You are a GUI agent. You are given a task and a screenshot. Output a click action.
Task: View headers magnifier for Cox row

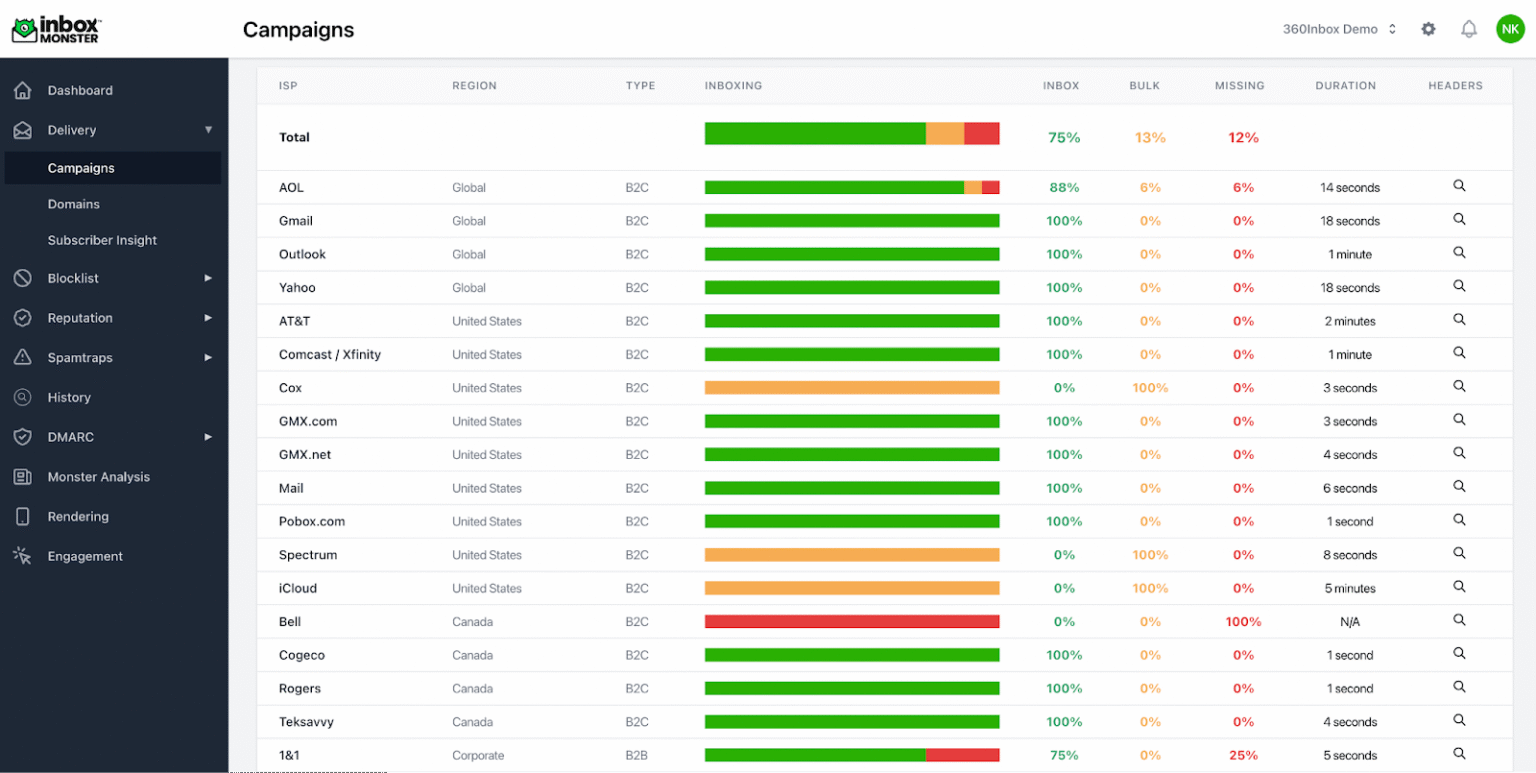(x=1459, y=386)
